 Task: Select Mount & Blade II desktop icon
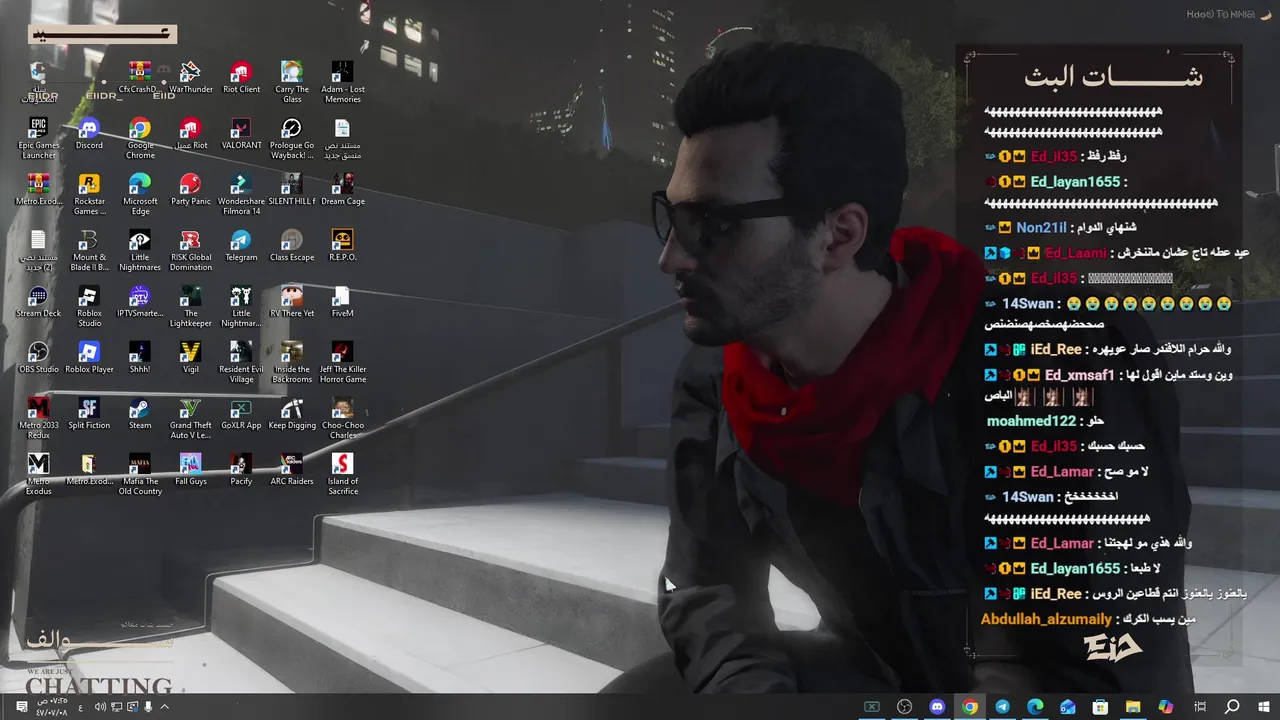click(x=89, y=251)
